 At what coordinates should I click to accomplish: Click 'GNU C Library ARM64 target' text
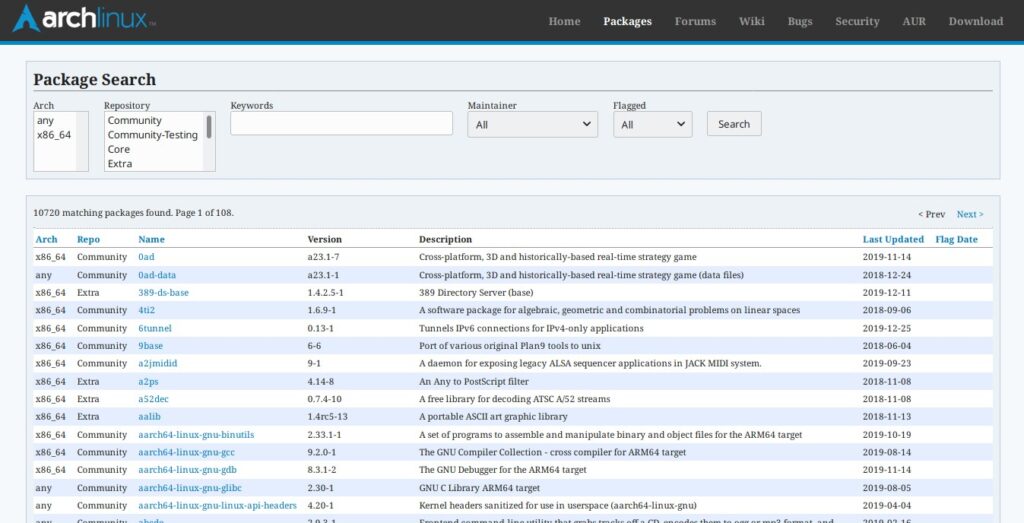point(479,488)
